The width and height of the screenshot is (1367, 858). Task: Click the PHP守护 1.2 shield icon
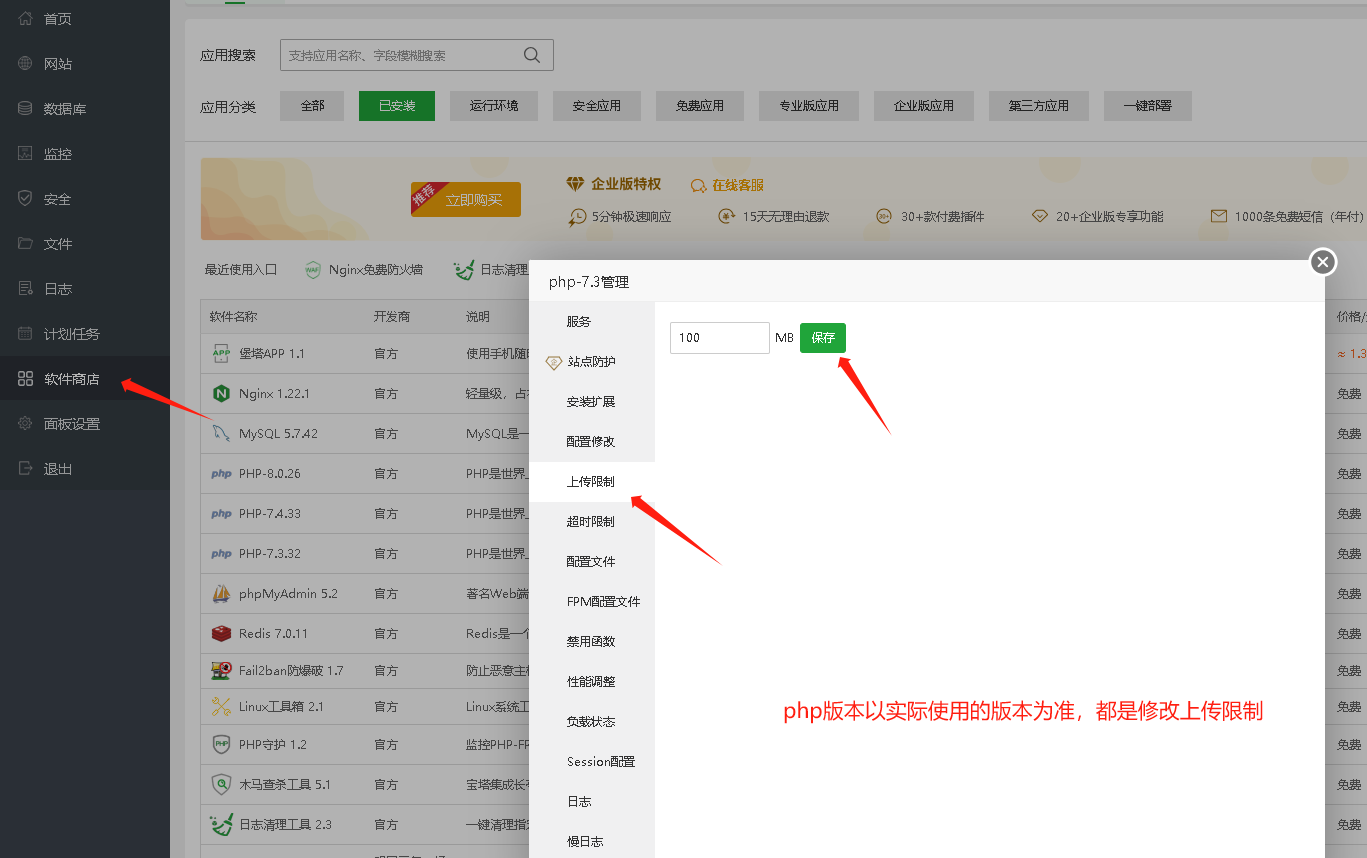(x=221, y=744)
